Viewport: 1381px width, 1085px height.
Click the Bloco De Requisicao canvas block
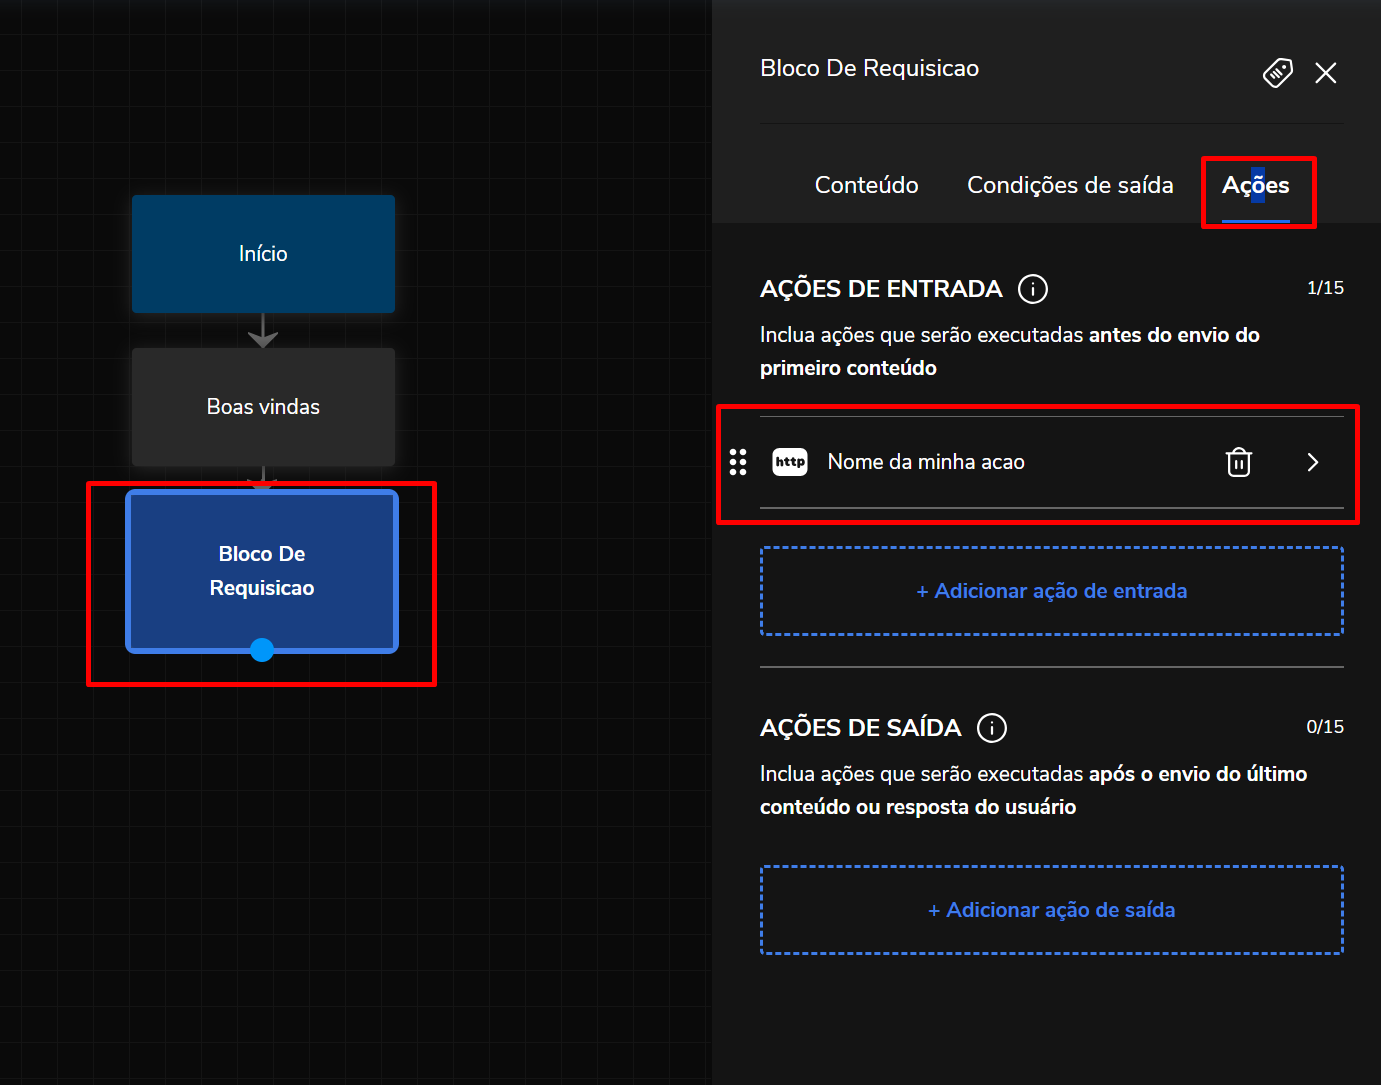tap(262, 570)
